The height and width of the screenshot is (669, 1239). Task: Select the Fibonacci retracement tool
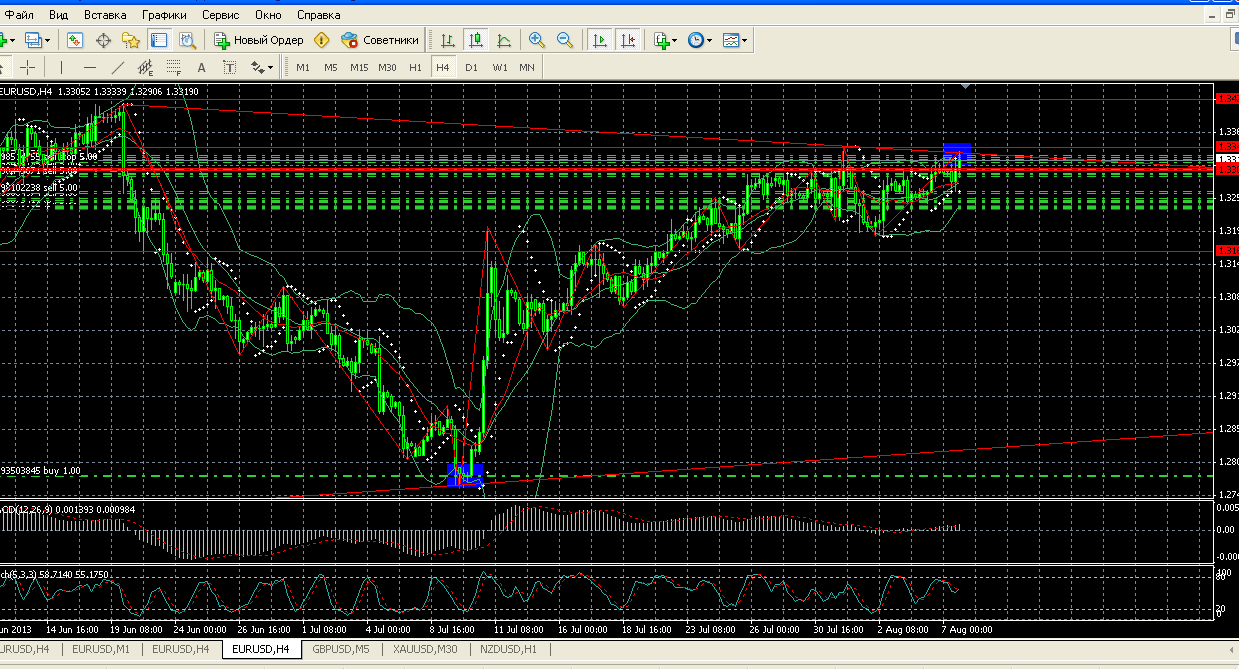(174, 67)
